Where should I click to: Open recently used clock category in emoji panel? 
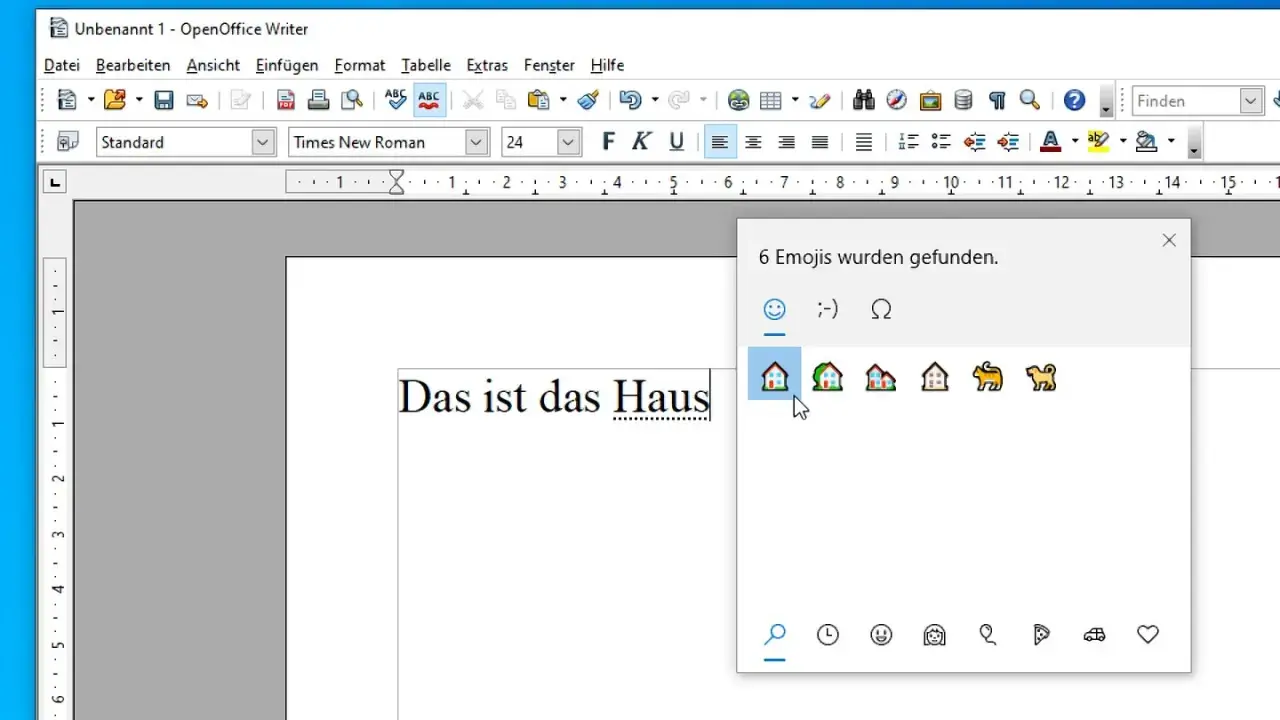(828, 634)
